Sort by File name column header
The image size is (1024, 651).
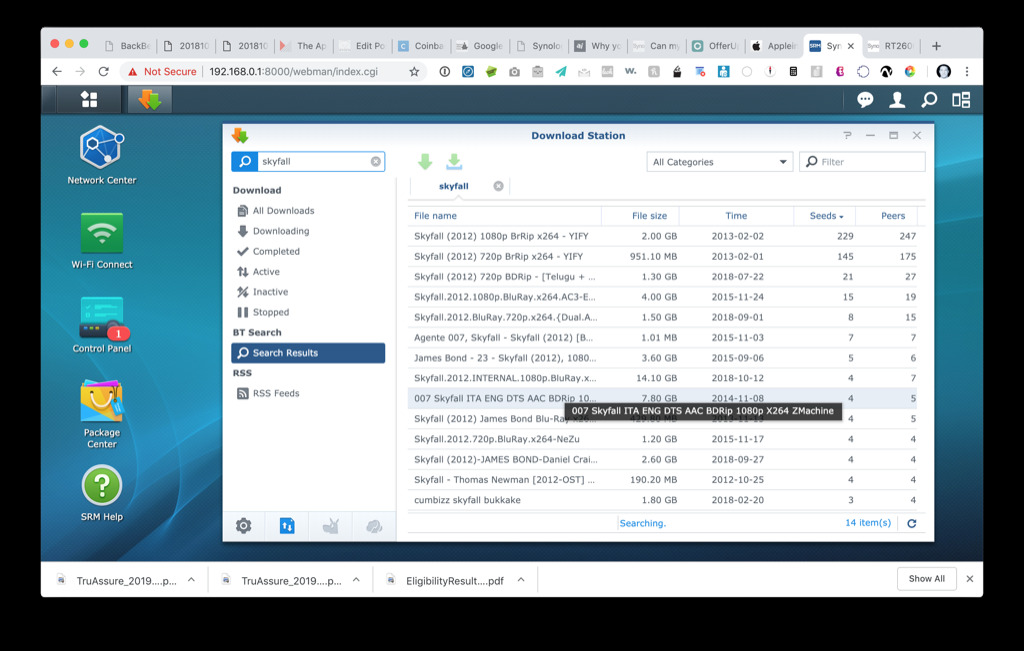point(504,215)
